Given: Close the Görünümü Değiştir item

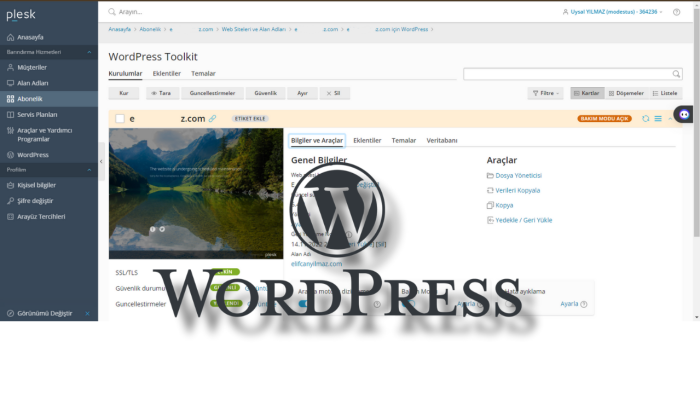Looking at the screenshot, I should click(x=88, y=313).
